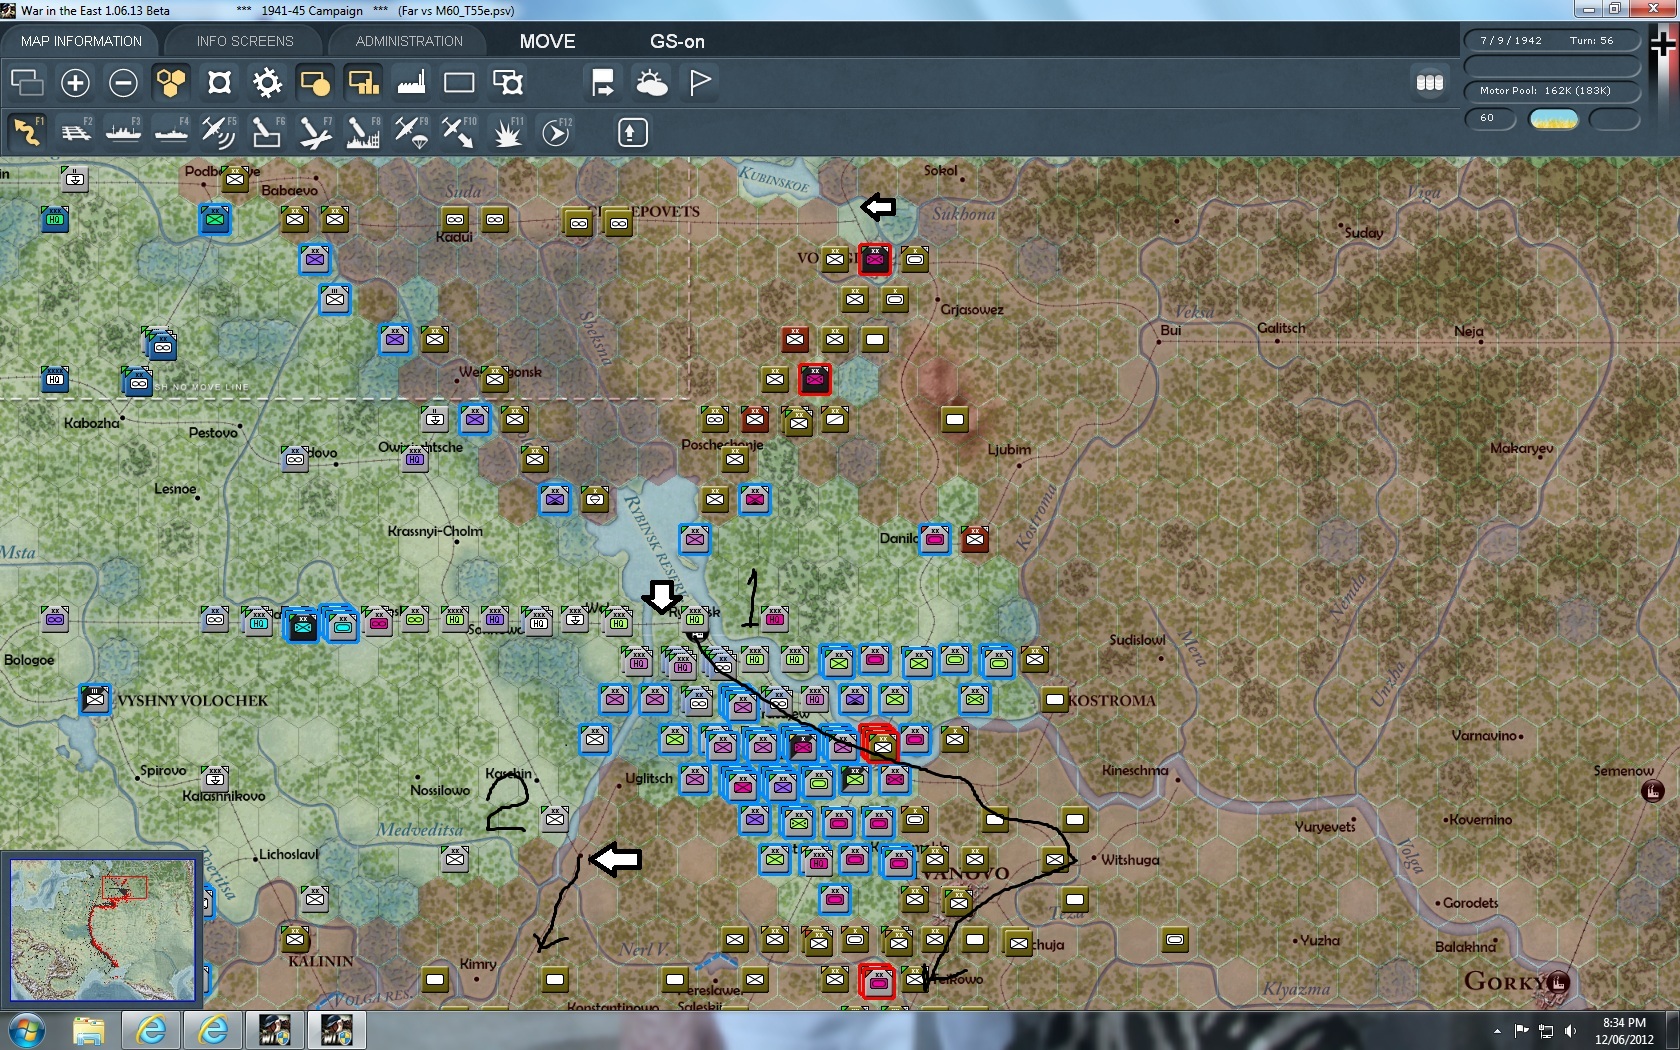Click the German cross faction flag

[x=1664, y=45]
